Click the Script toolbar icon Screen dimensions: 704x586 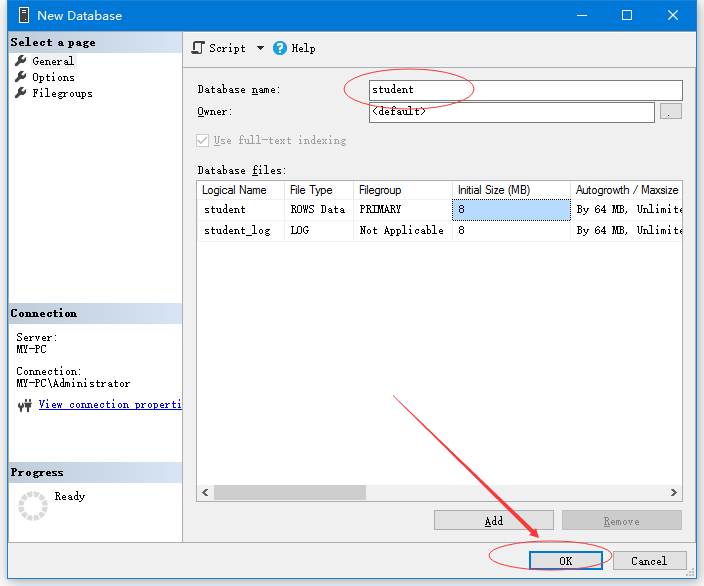click(x=198, y=48)
